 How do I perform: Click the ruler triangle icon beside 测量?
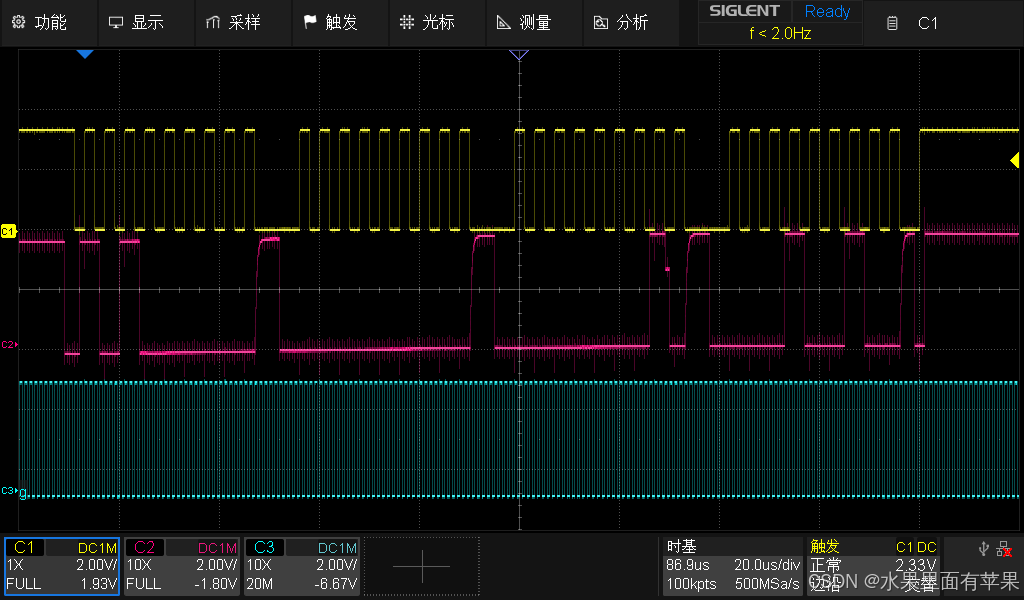click(504, 23)
